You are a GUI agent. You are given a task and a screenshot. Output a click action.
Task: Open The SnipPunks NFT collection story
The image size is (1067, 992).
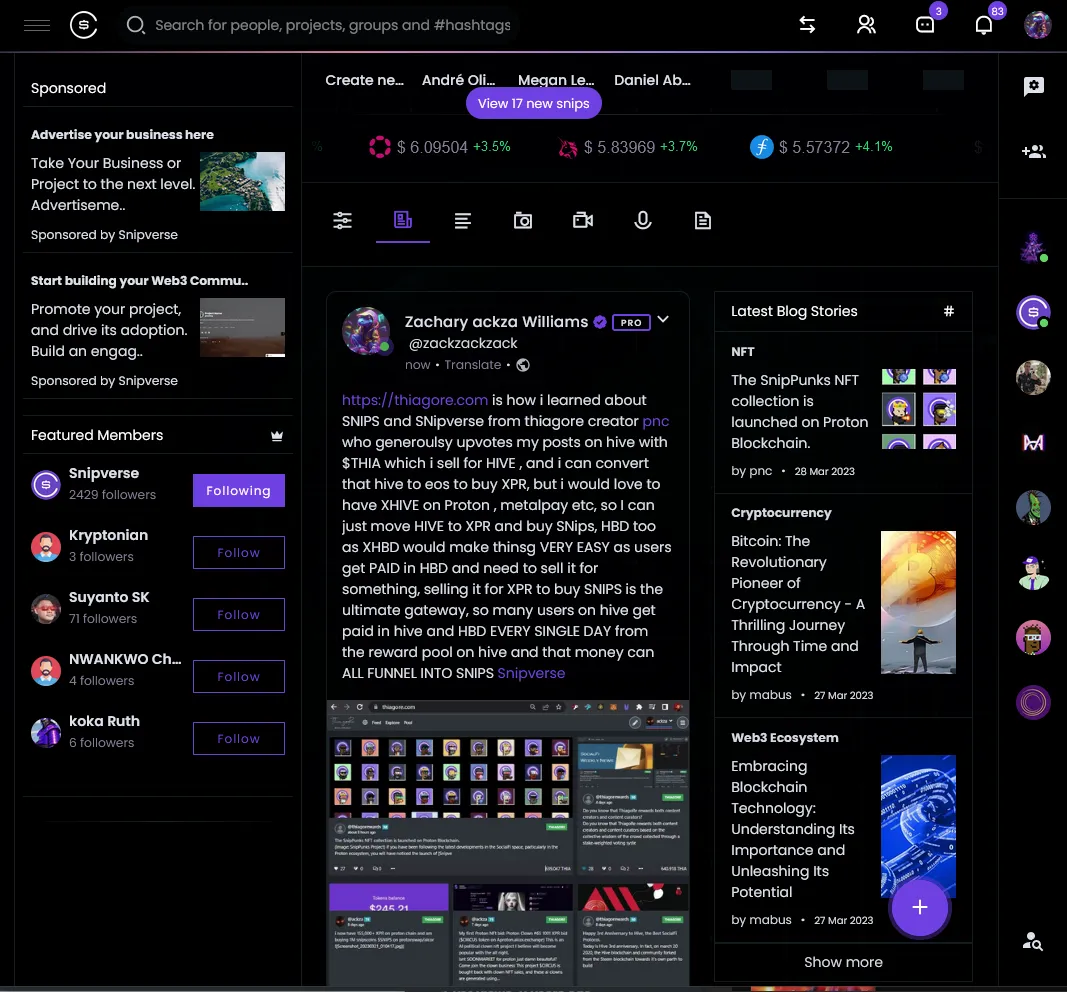(x=799, y=411)
